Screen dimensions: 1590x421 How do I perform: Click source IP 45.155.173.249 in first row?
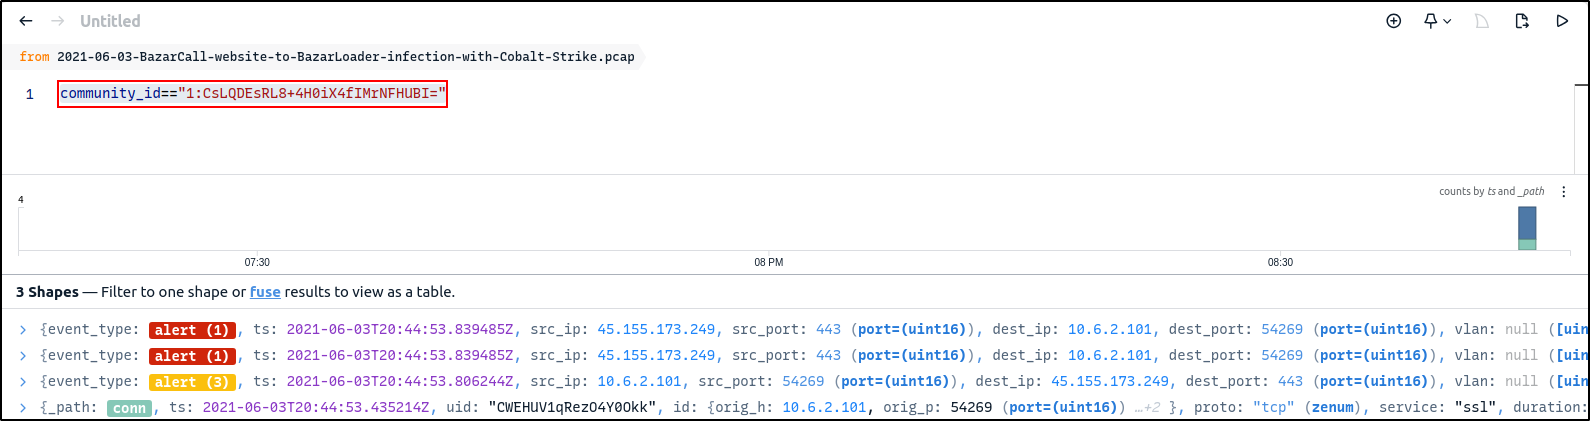(656, 330)
